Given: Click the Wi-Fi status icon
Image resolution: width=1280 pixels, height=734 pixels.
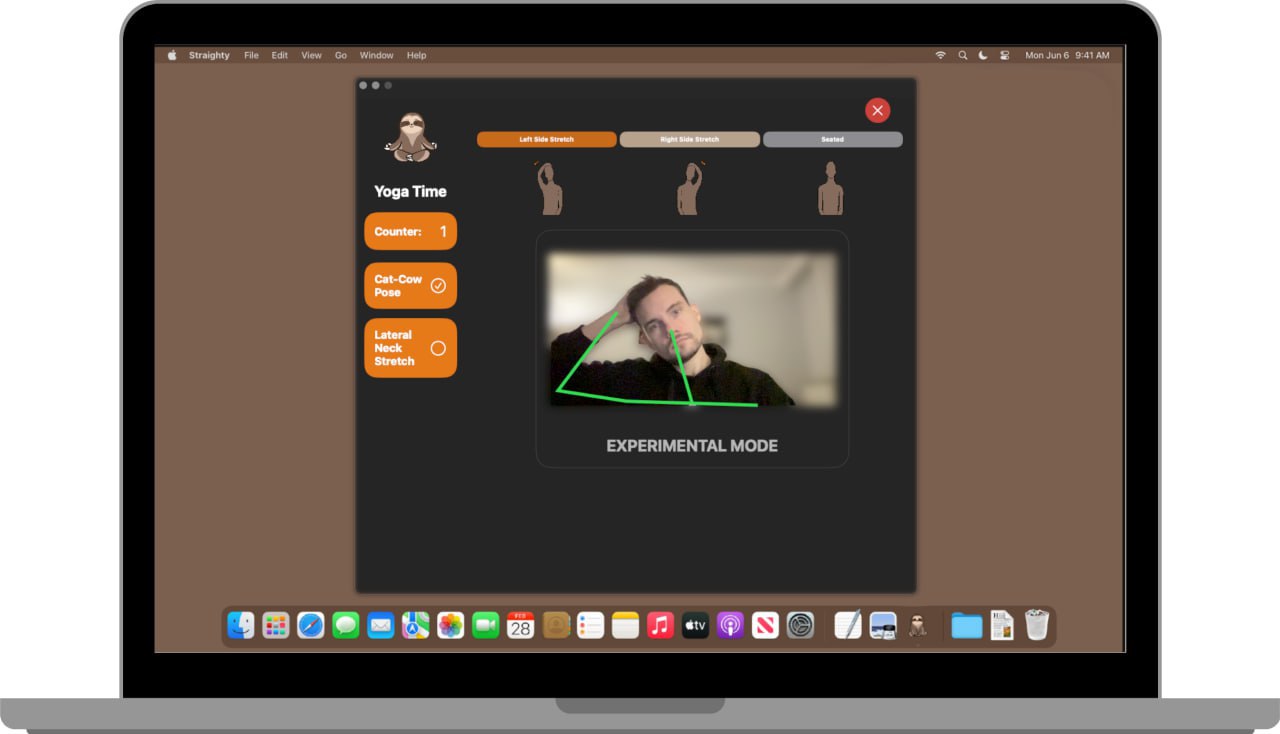Looking at the screenshot, I should coord(940,55).
